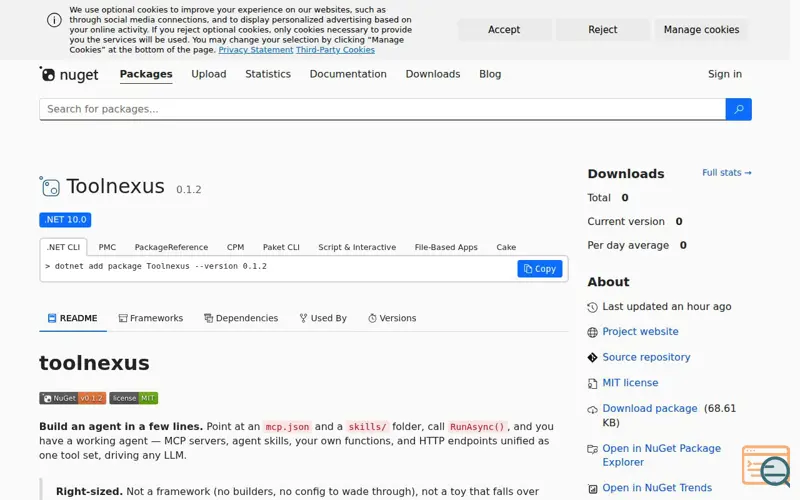Open the Third-Party Cookies link

(335, 49)
